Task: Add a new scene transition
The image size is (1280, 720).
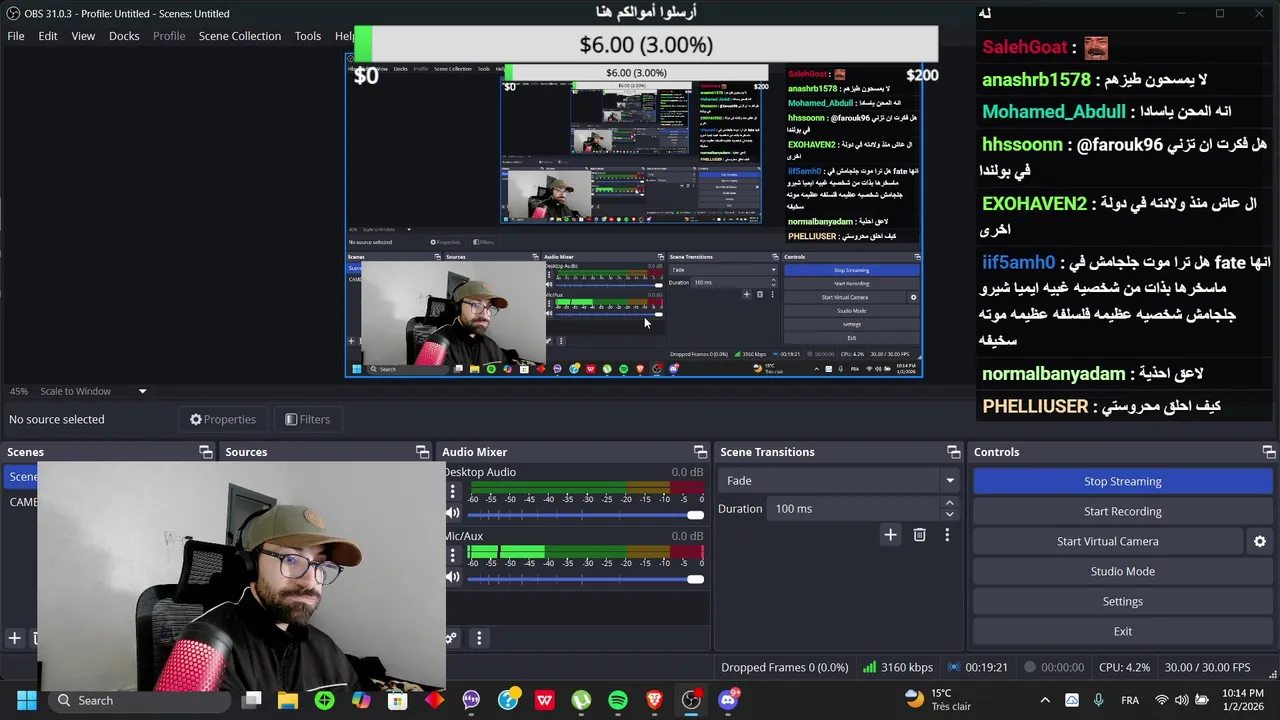Action: [890, 535]
